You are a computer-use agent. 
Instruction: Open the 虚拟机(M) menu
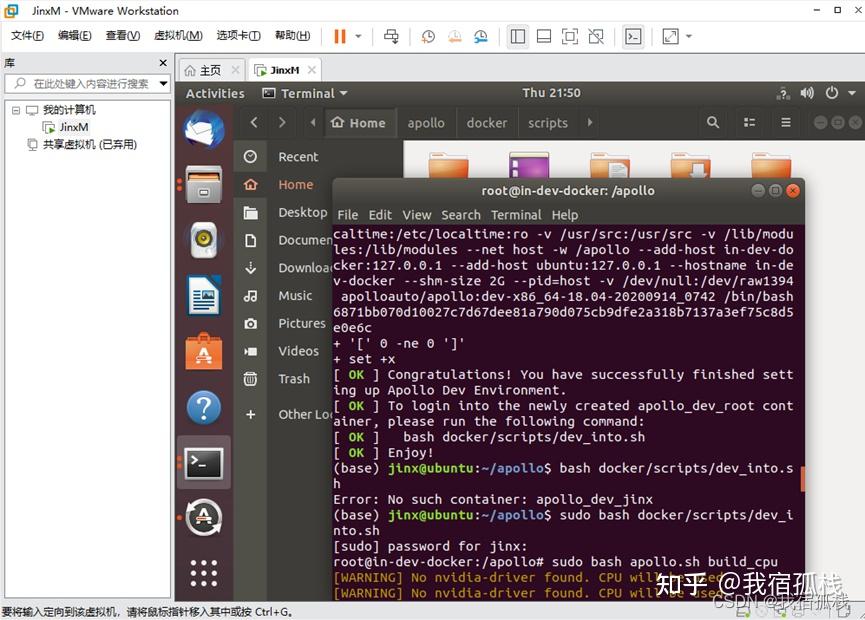178,36
